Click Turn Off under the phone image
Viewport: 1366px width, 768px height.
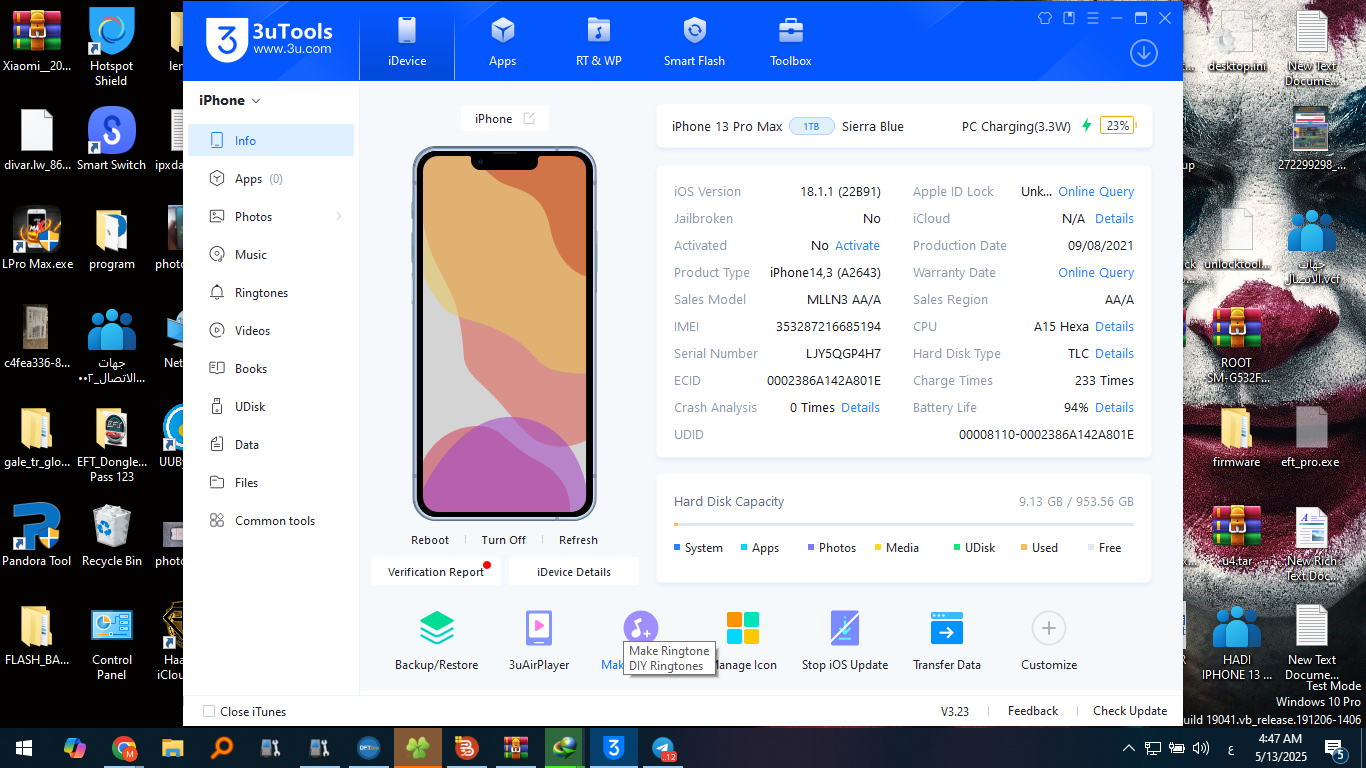click(503, 540)
